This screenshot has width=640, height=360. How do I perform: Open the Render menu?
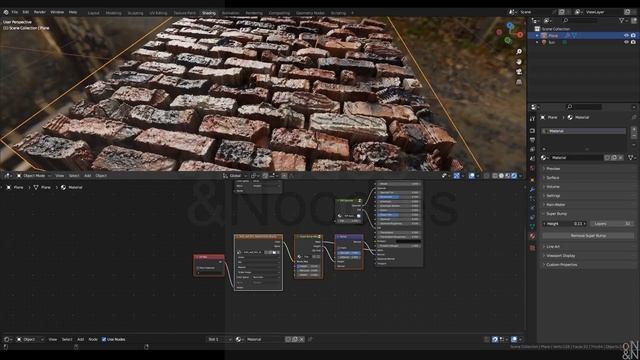point(40,12)
